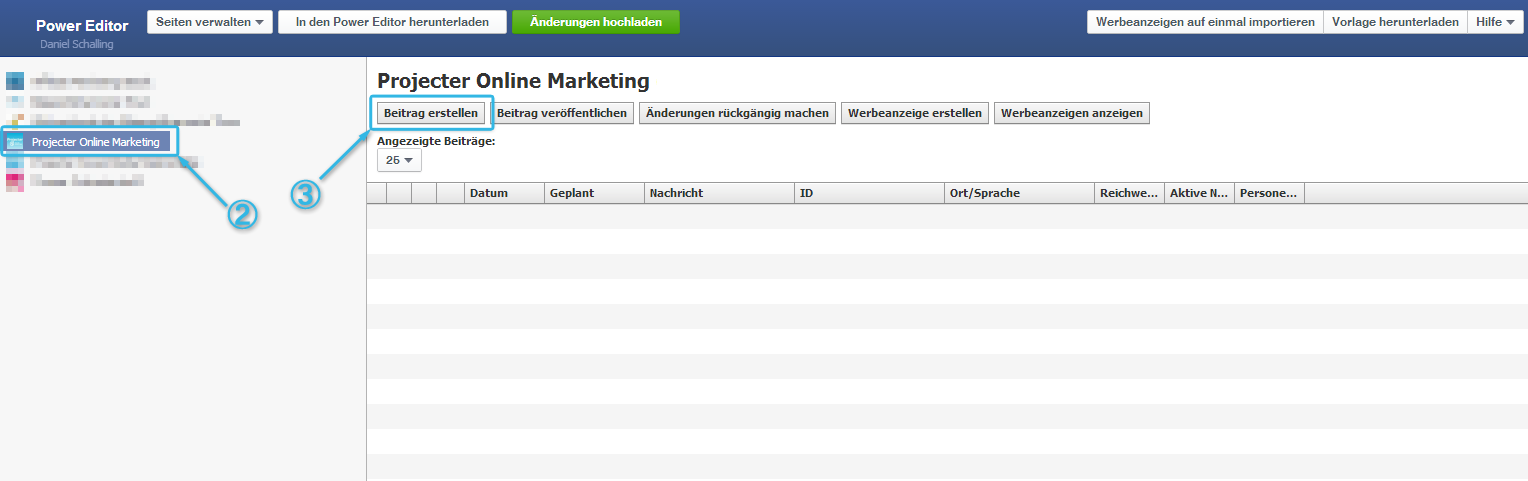Sort by the Nachricht column header
The height and width of the screenshot is (481, 1528).
click(719, 193)
